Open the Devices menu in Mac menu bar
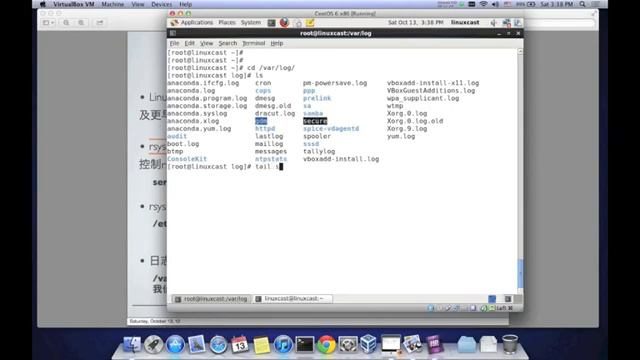The width and height of the screenshot is (640, 360). point(162,4)
